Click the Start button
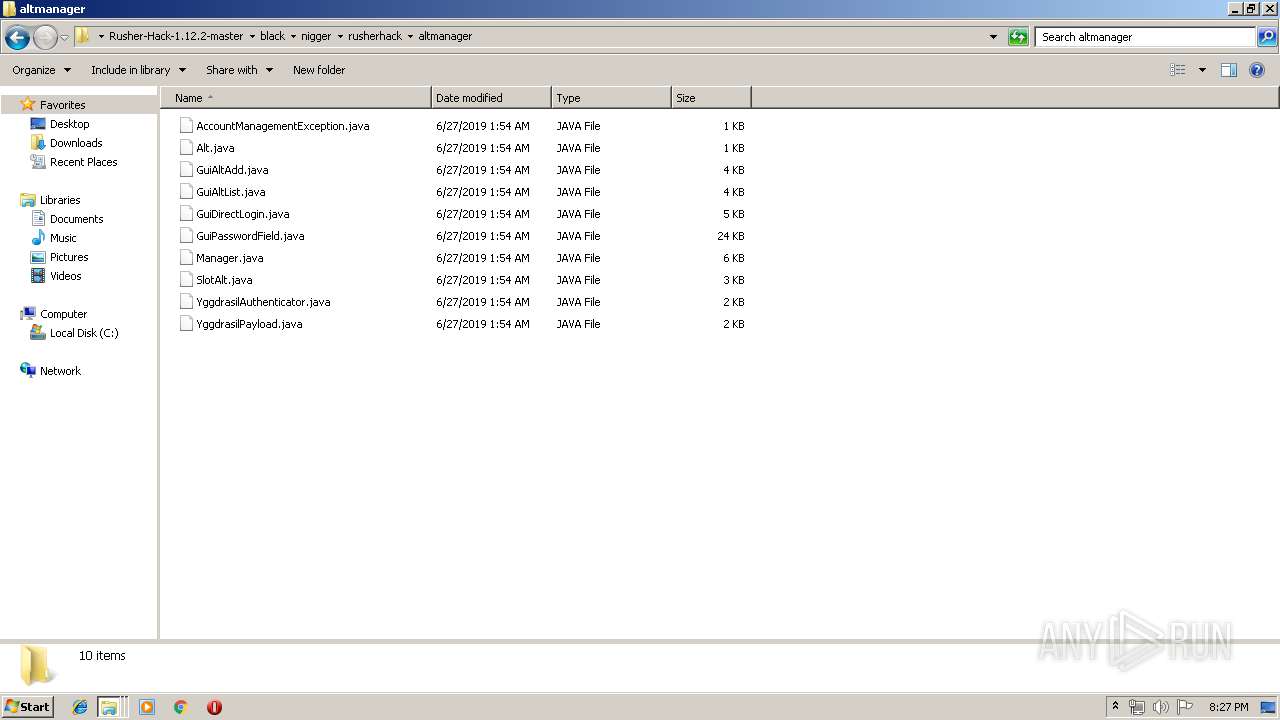1280x720 pixels. 28,707
